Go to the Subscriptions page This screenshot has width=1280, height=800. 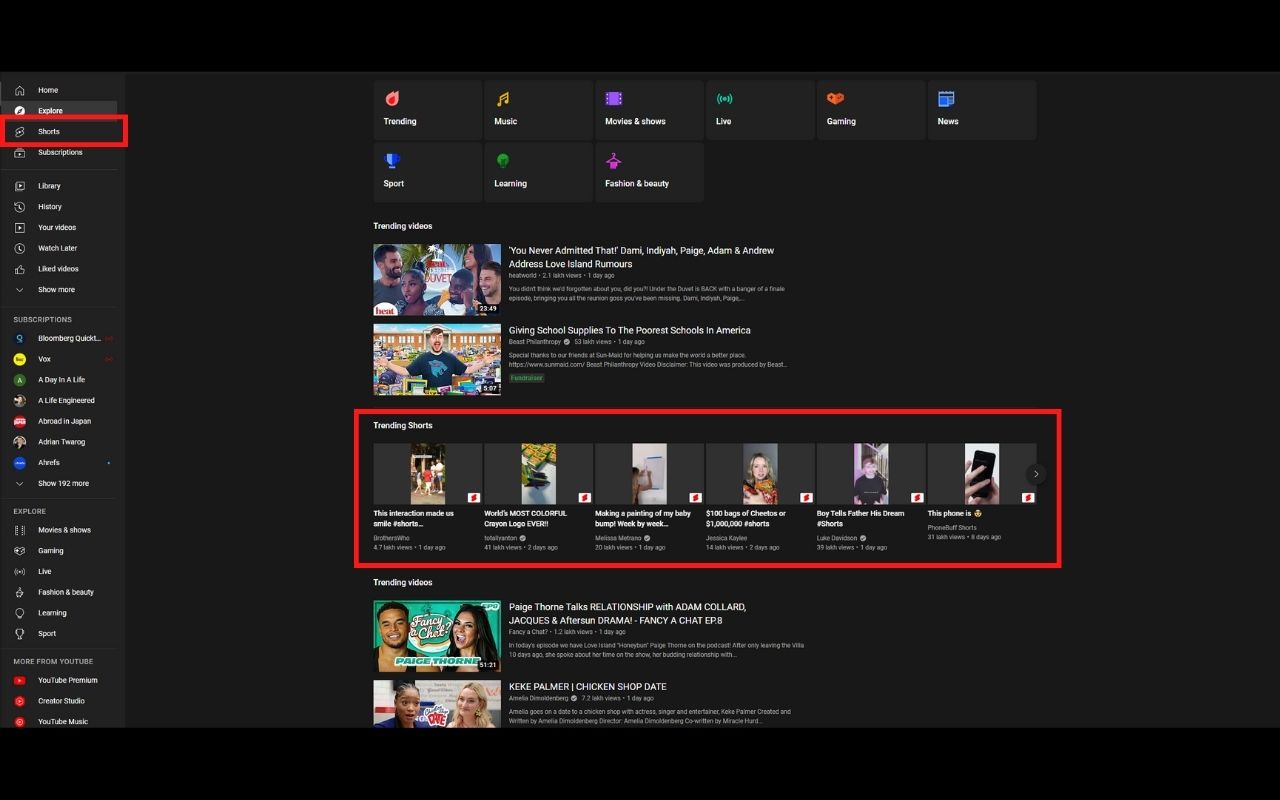point(60,152)
